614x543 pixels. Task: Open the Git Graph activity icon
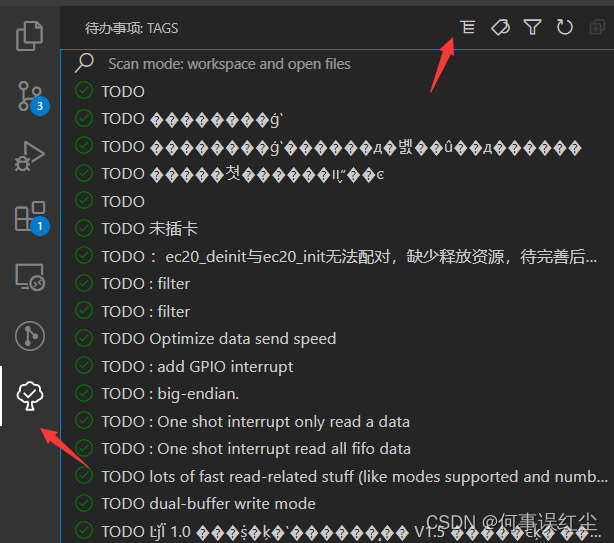(x=30, y=336)
